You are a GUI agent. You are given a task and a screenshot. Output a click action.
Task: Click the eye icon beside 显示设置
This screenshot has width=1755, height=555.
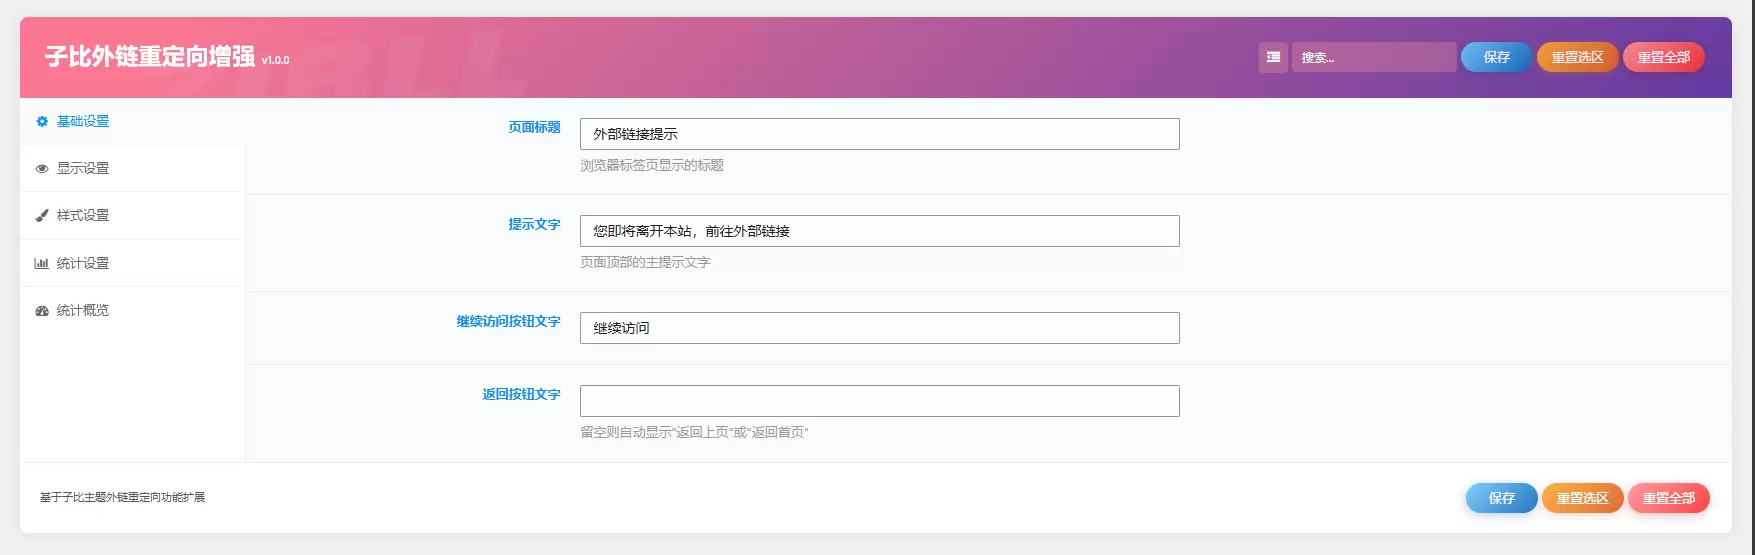[42, 169]
